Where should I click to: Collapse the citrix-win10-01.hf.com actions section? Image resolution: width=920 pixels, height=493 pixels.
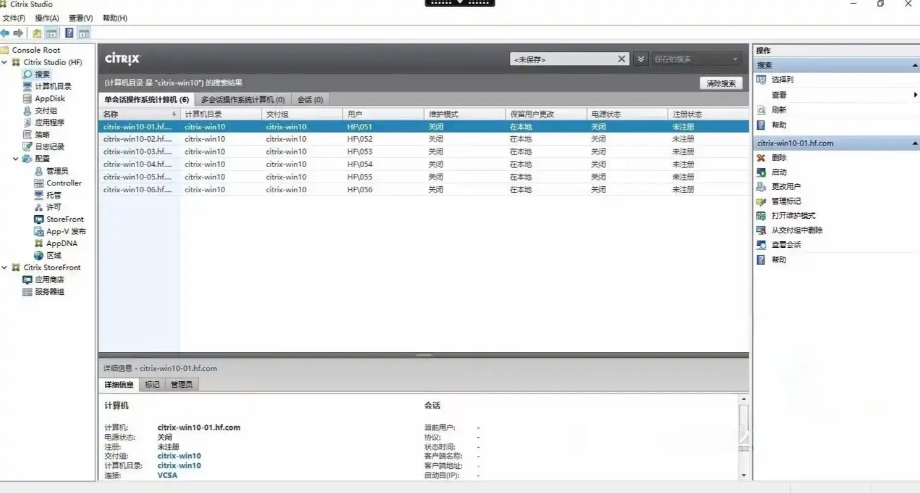point(914,143)
